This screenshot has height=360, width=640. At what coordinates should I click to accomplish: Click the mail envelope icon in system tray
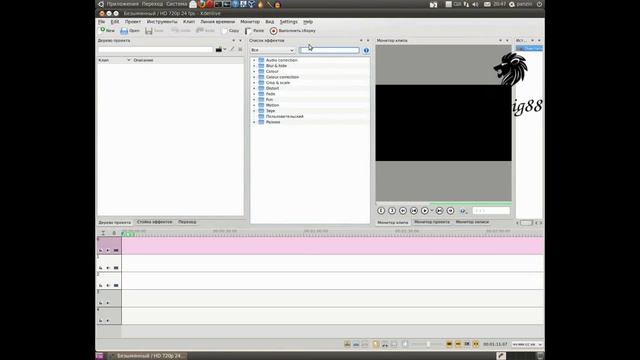click(x=487, y=4)
